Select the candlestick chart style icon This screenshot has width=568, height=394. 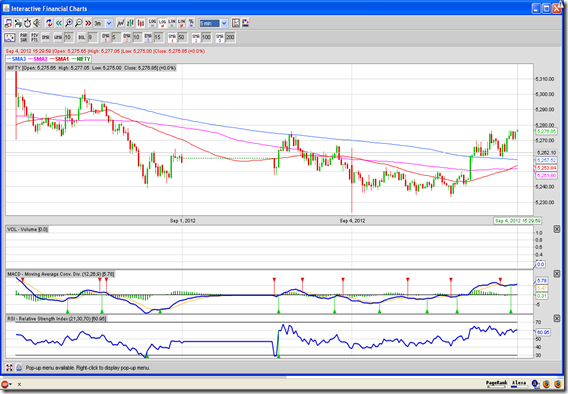pyautogui.click(x=141, y=23)
